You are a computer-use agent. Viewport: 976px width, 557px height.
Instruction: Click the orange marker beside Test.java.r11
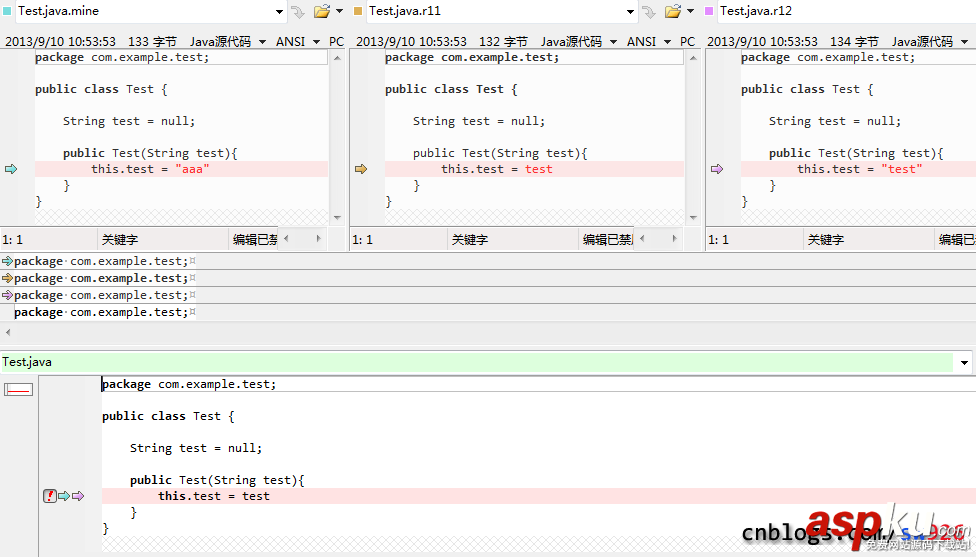click(358, 11)
